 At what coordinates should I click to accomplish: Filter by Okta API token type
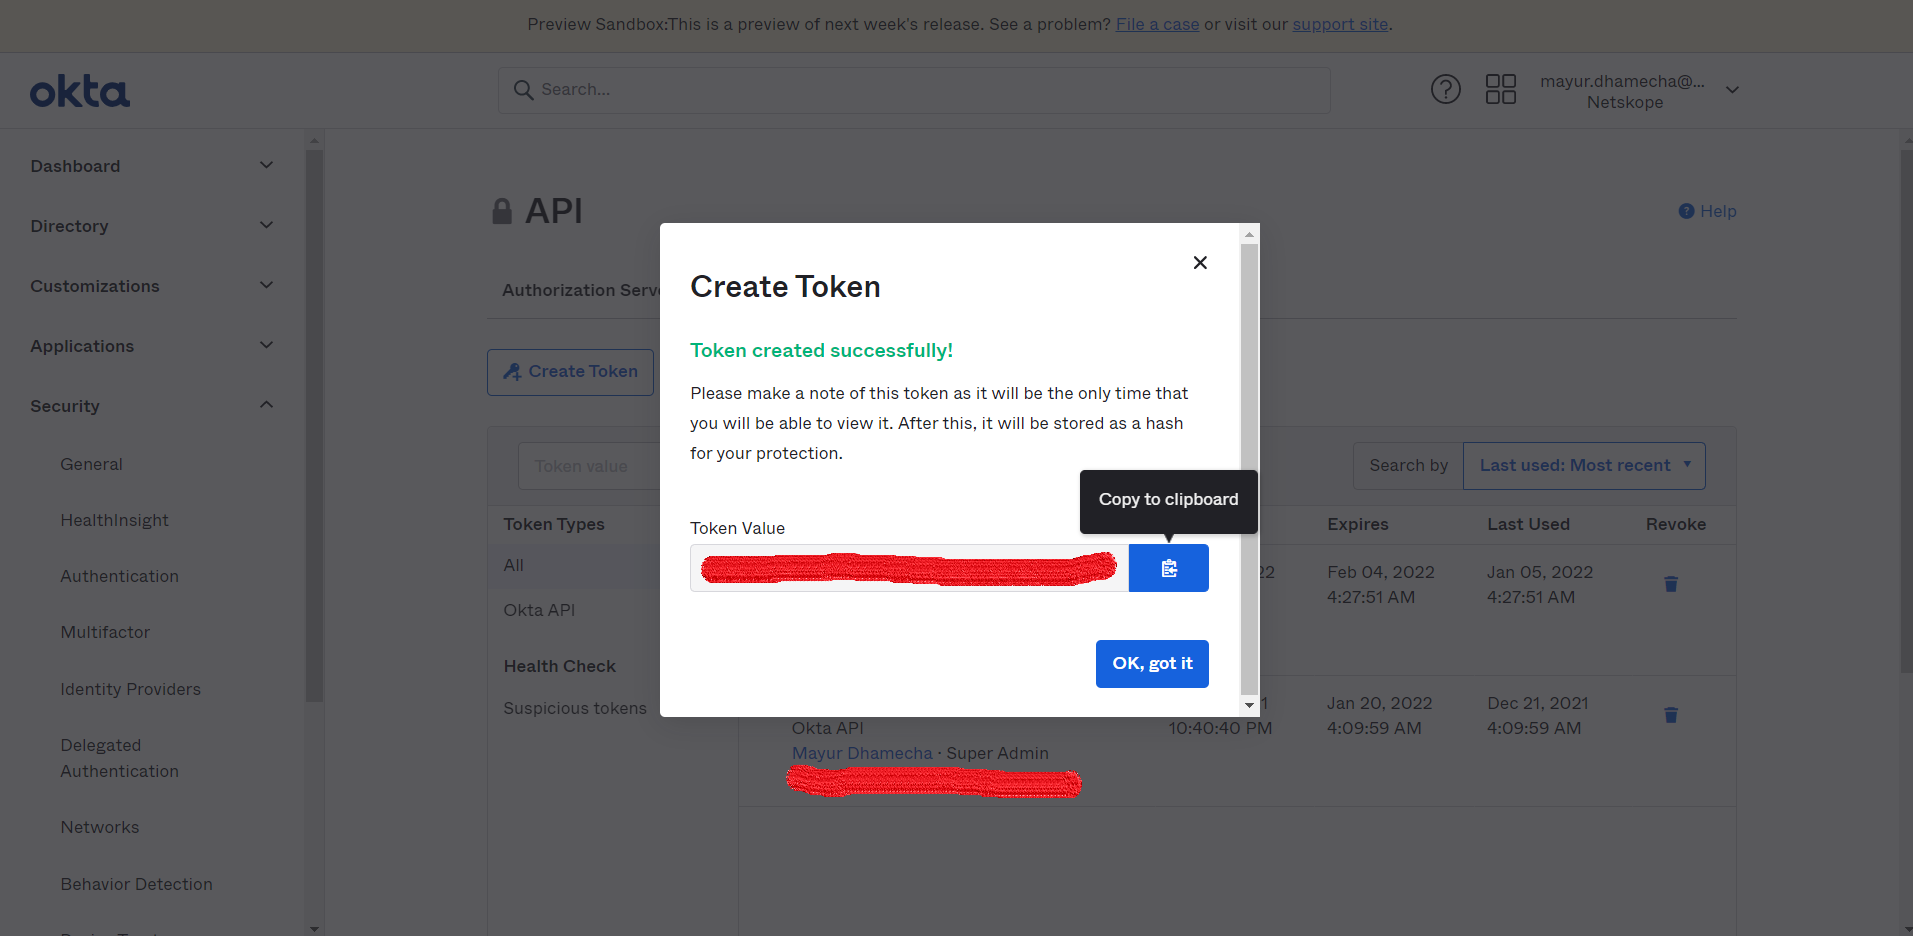(x=539, y=610)
